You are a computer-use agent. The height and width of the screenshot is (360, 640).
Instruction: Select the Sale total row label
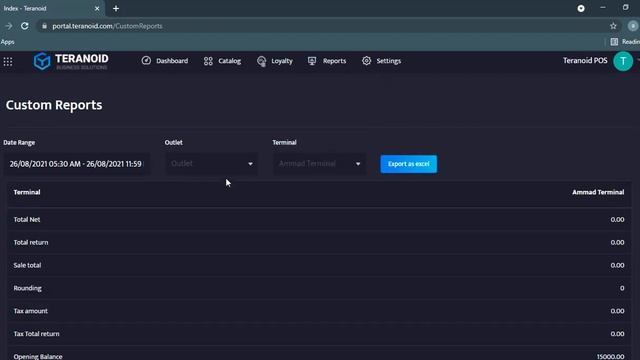(x=27, y=265)
